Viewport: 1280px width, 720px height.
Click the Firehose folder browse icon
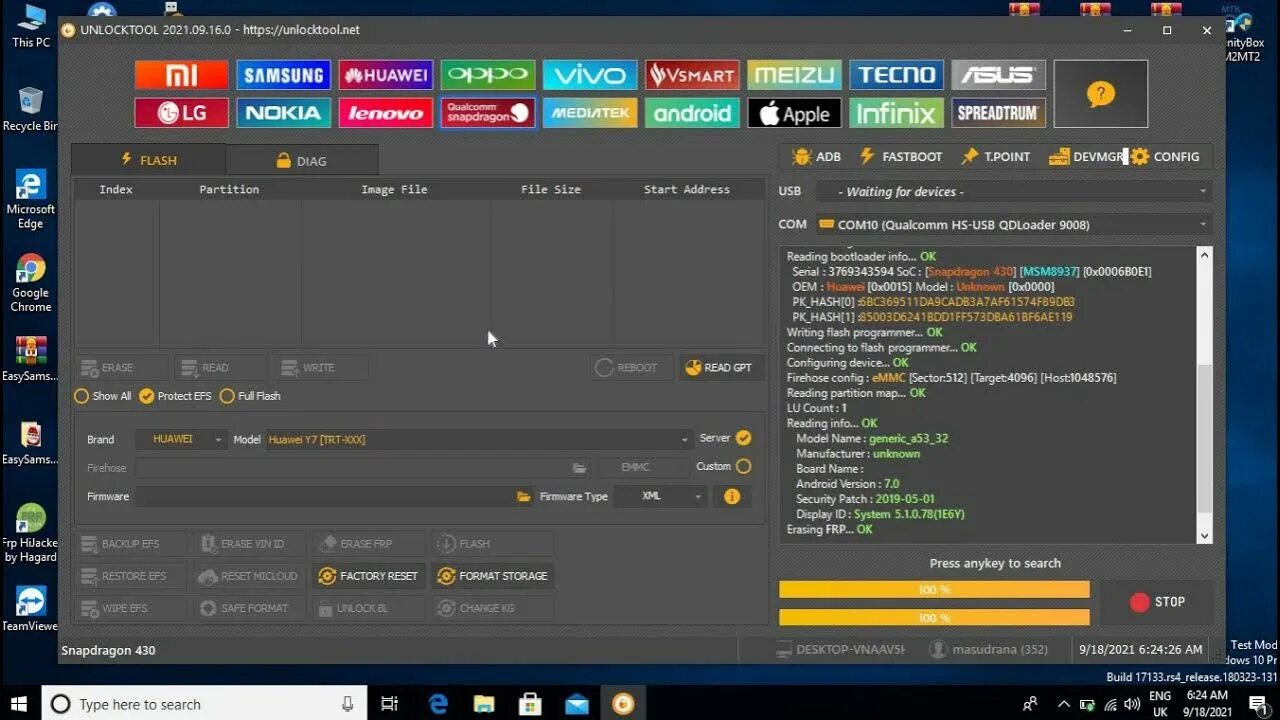coord(579,468)
